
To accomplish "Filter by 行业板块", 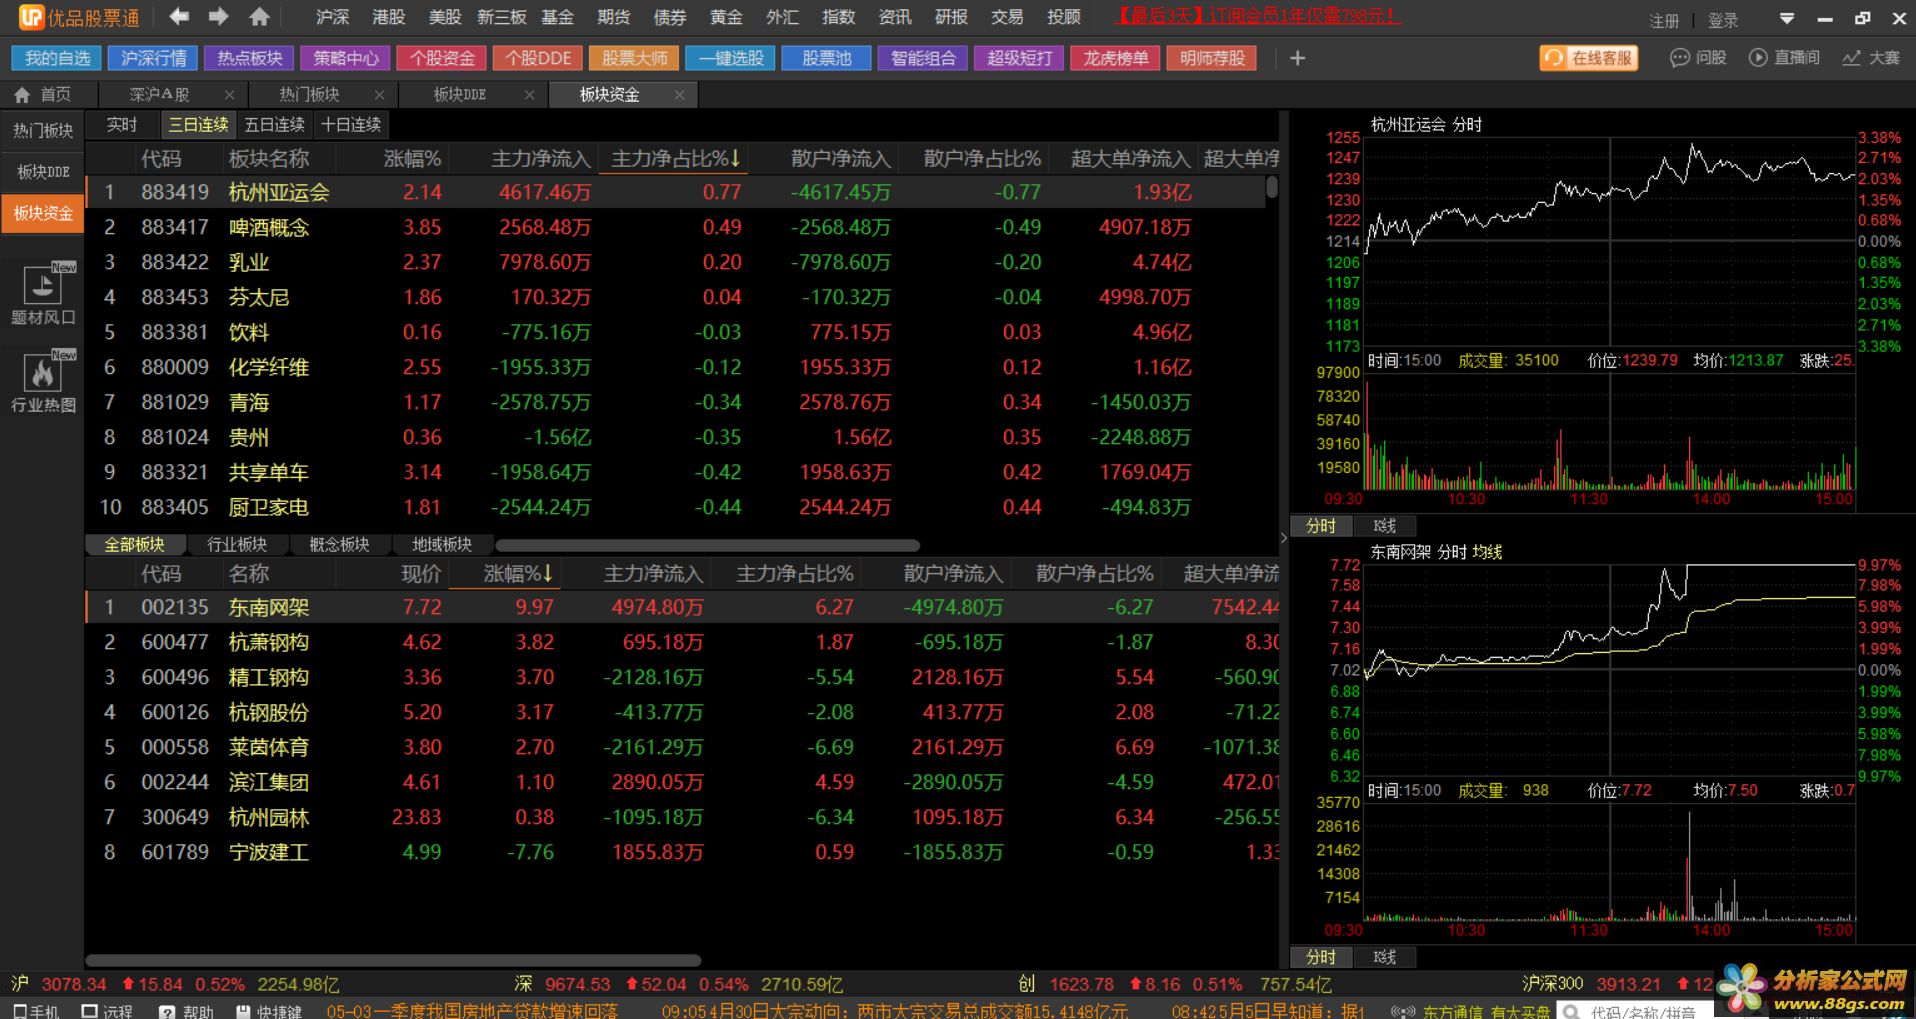I will coord(237,545).
